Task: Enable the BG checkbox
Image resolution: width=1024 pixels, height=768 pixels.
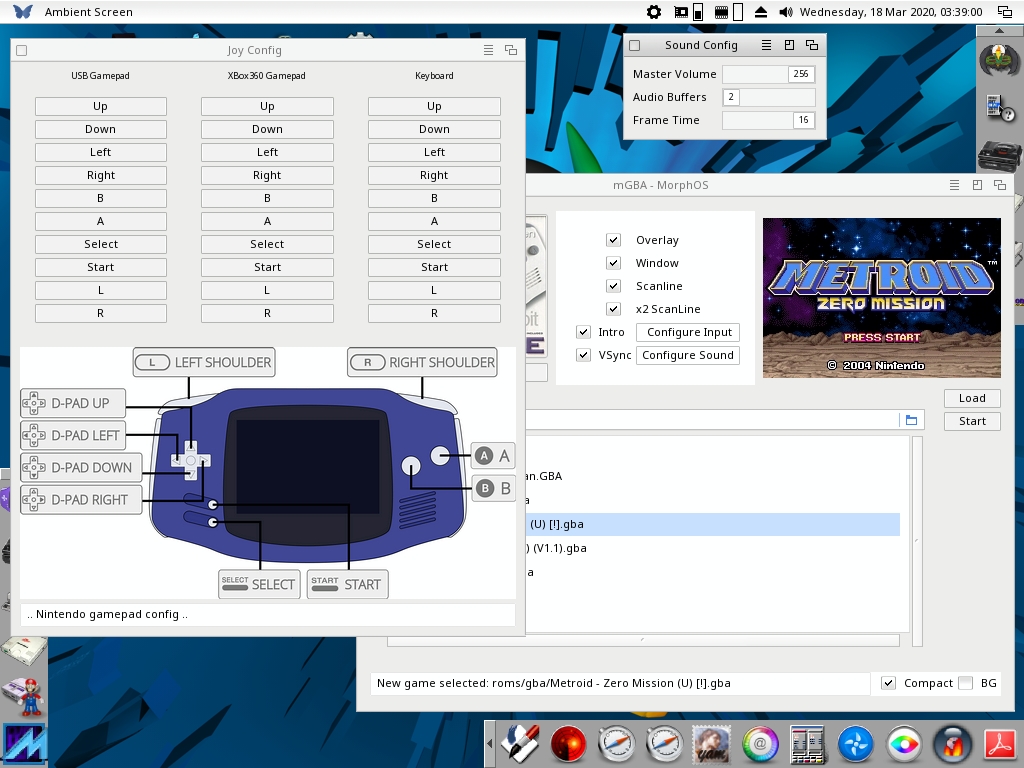Action: pyautogui.click(x=965, y=683)
